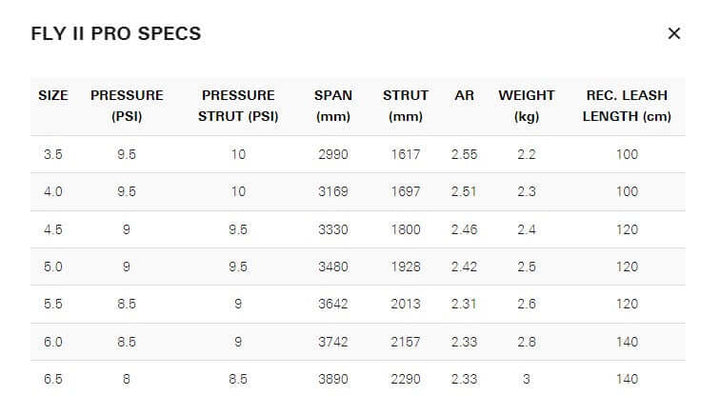Select strut value 2290
Viewport: 720px width, 415px height.
tap(405, 380)
